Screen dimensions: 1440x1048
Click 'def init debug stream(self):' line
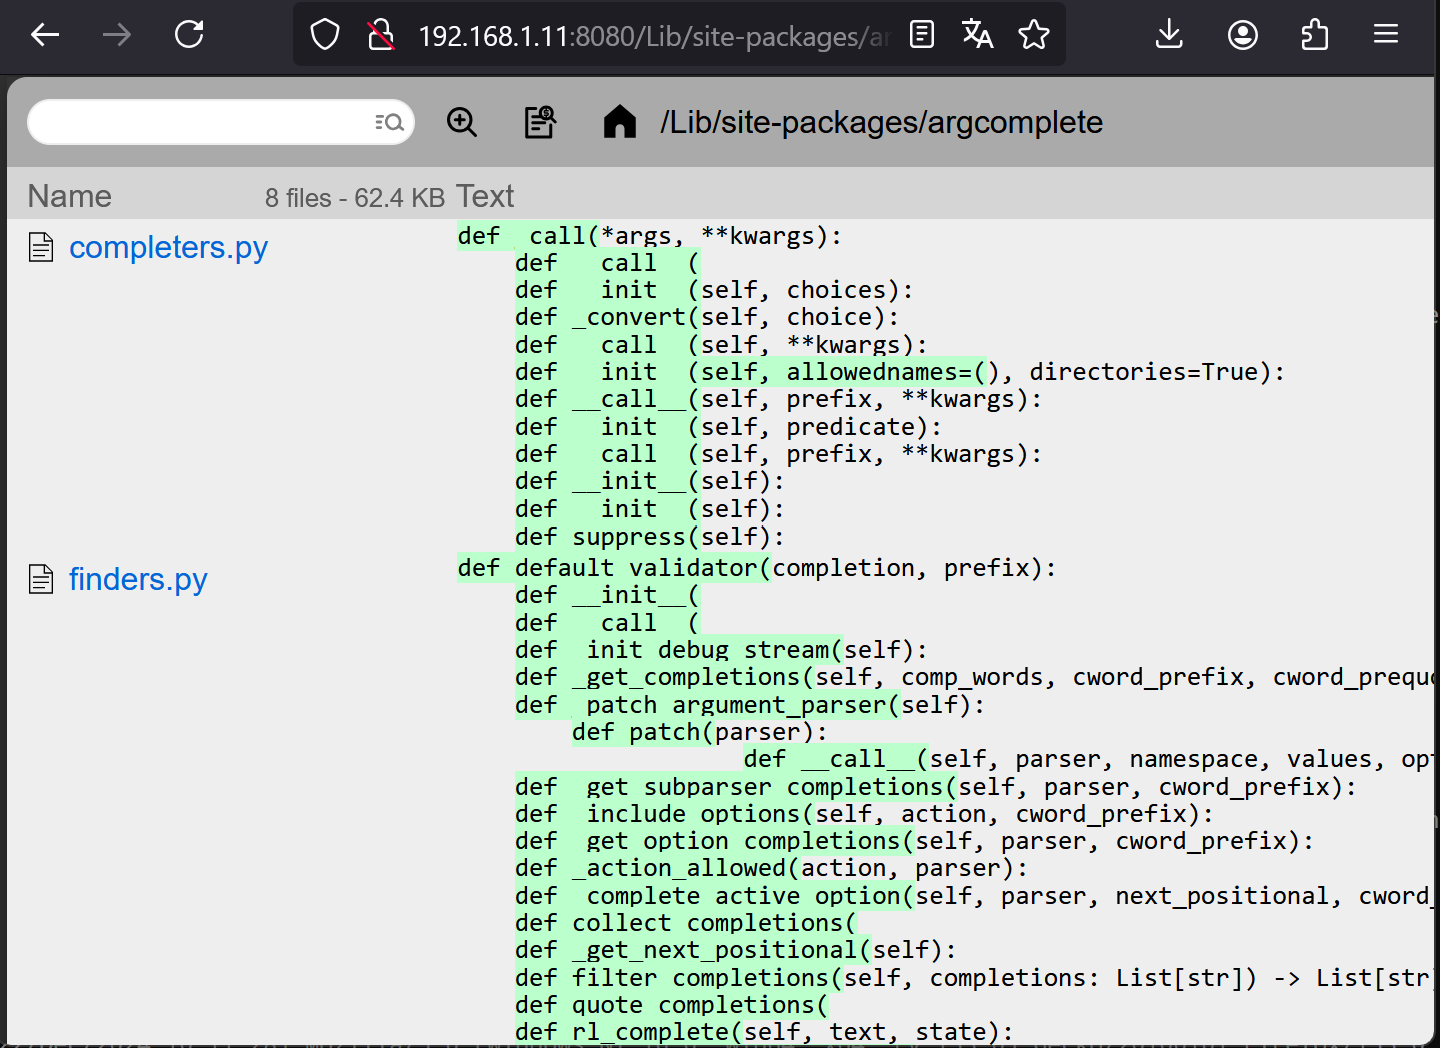[x=721, y=650]
